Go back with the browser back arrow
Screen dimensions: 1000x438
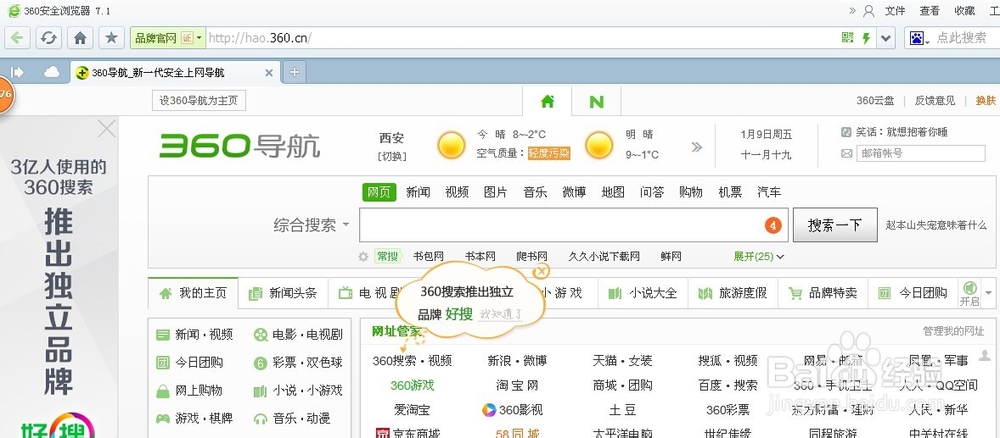click(17, 38)
